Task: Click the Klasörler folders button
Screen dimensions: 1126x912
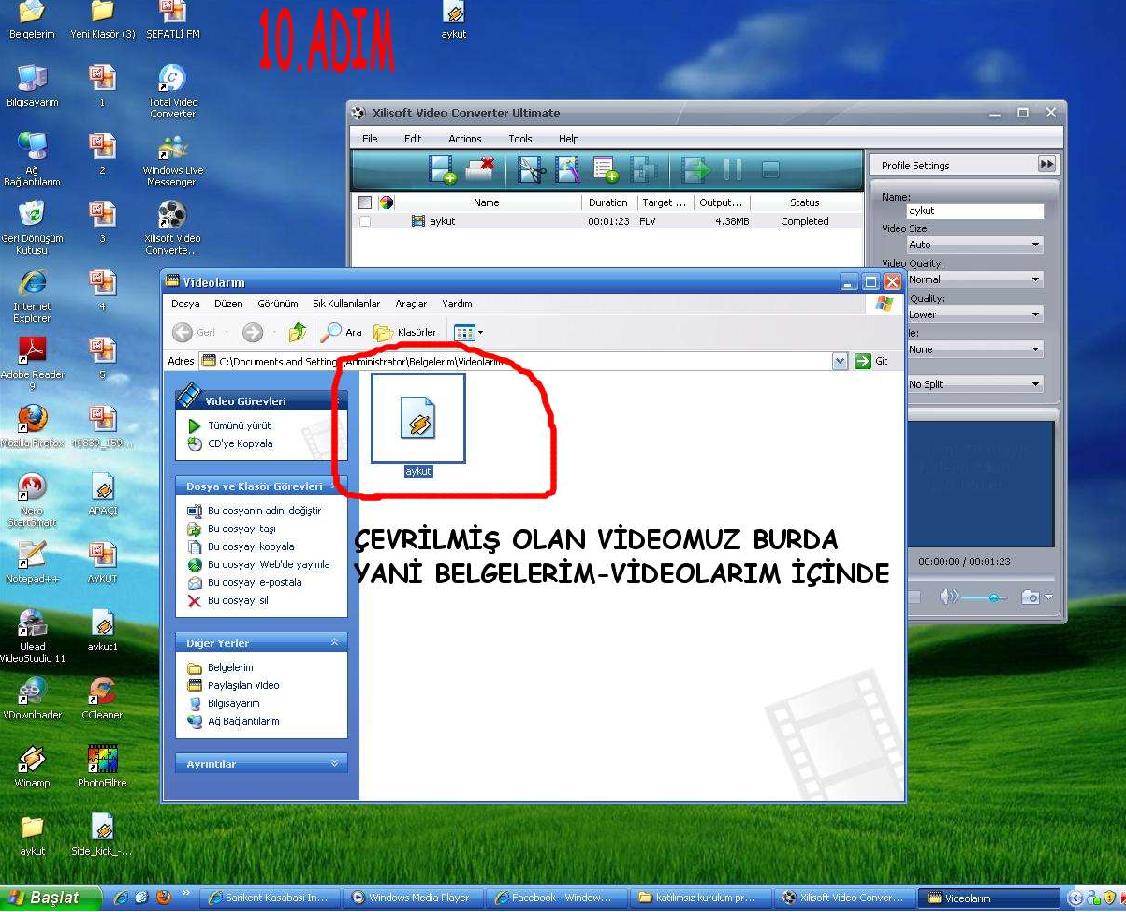Action: click(405, 332)
